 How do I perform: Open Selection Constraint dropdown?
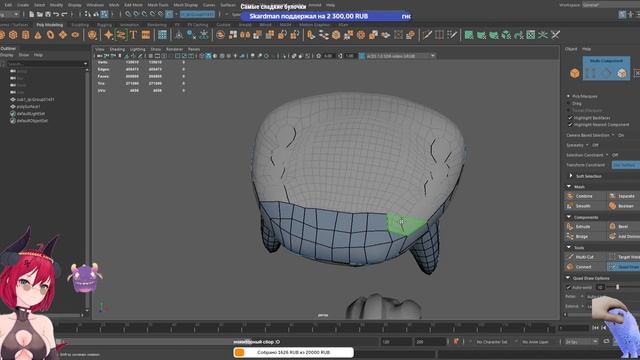coord(607,155)
